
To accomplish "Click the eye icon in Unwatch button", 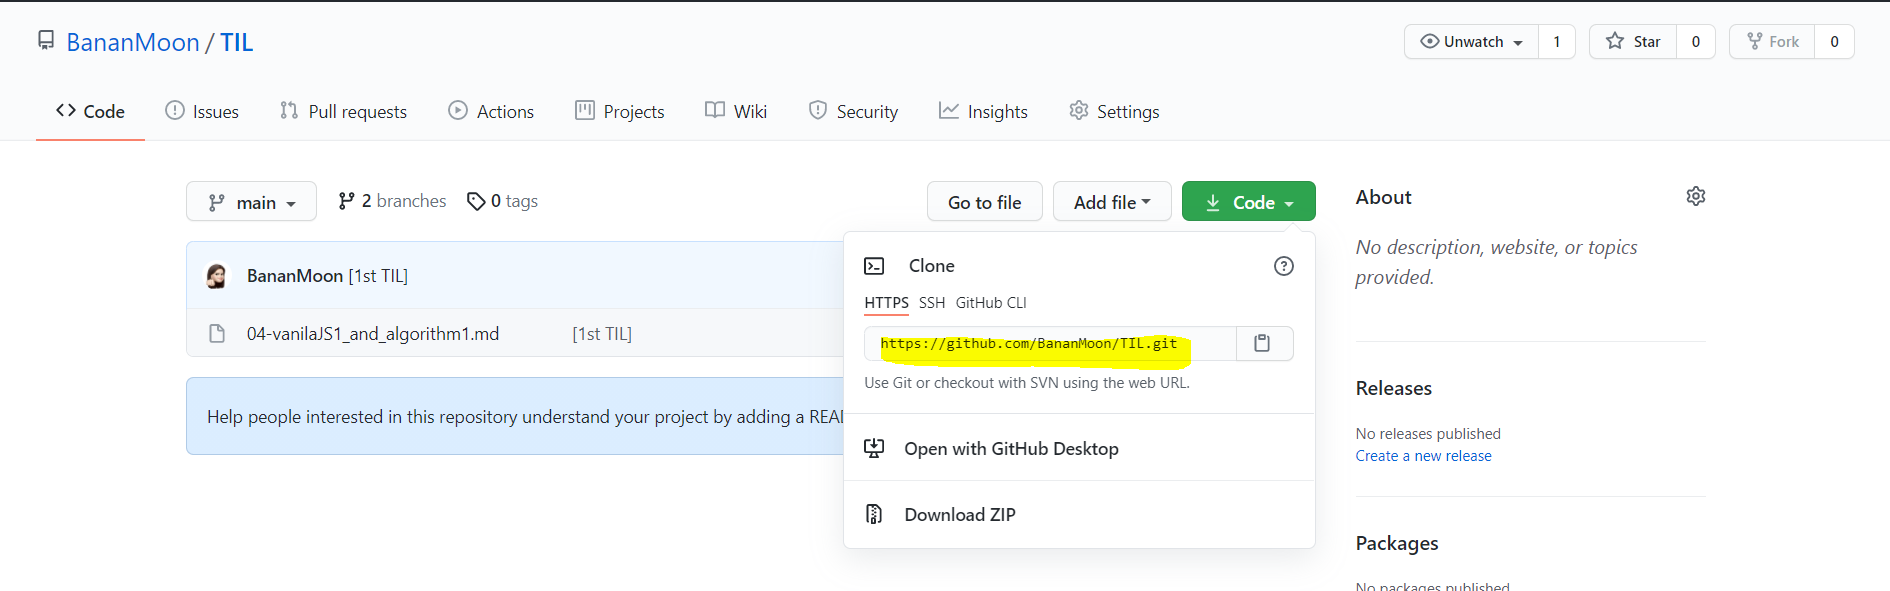I will [x=1430, y=41].
